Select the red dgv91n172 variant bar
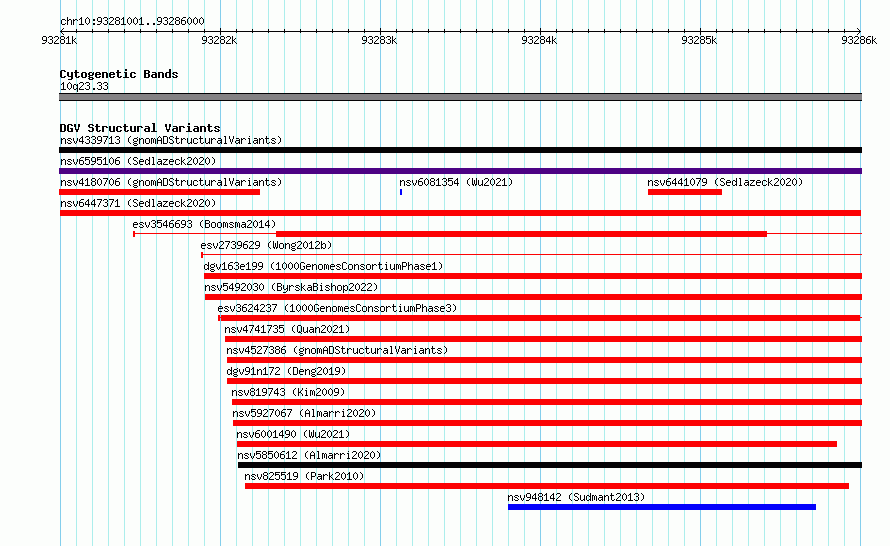 coord(544,381)
